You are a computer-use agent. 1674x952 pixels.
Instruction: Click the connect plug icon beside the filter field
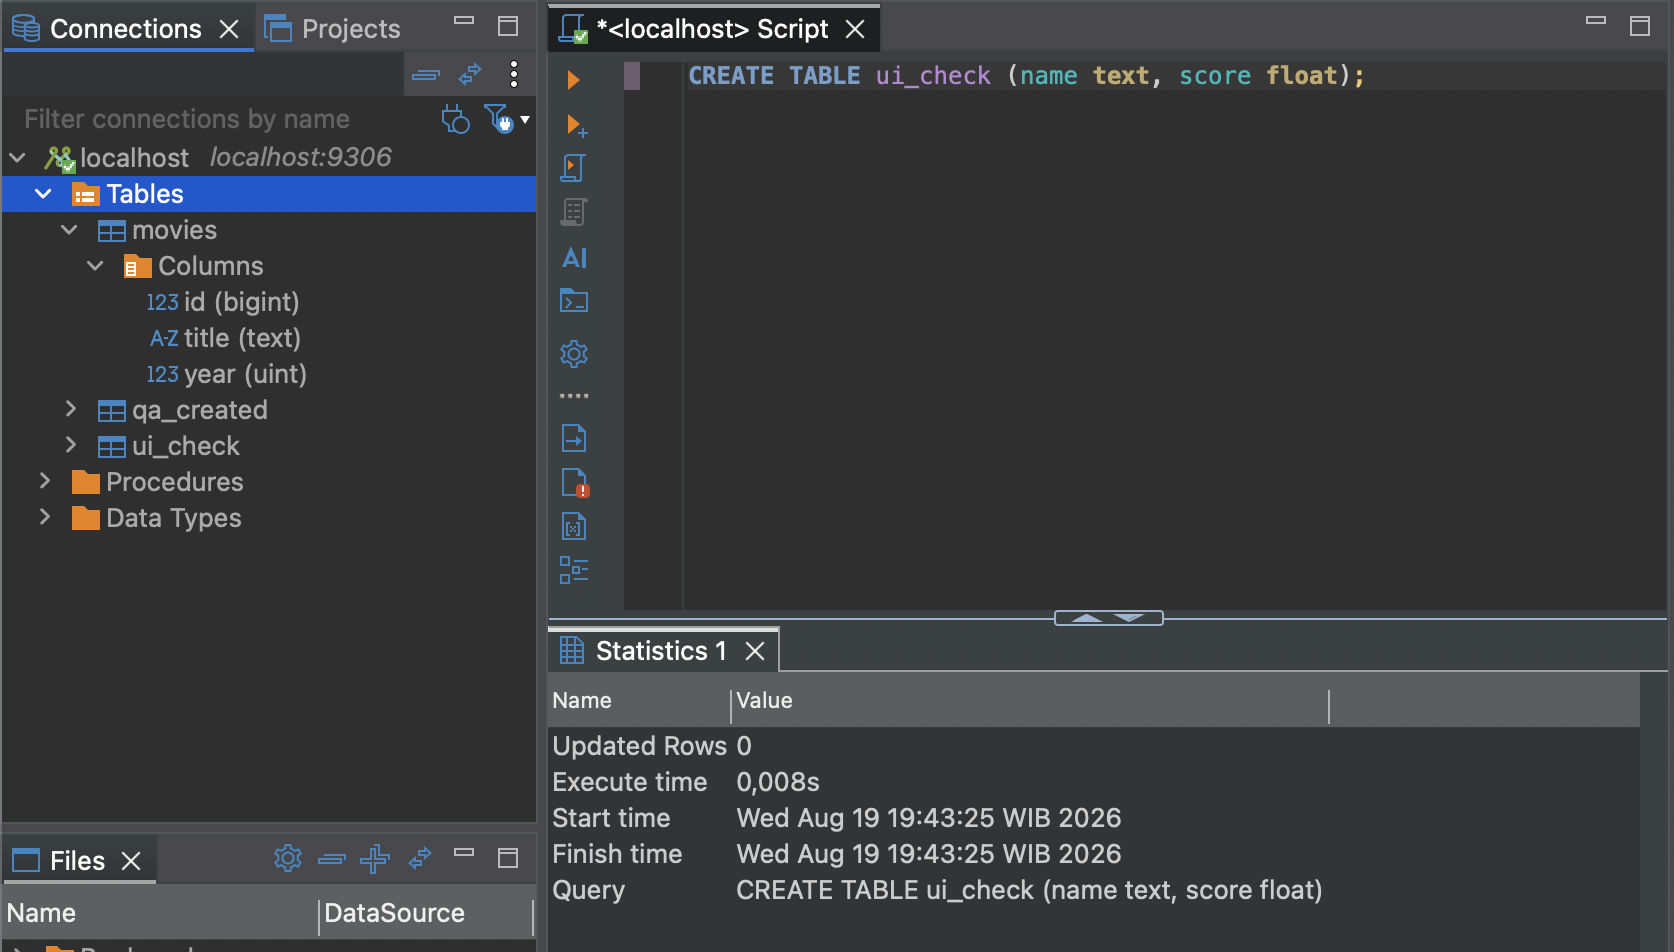click(x=455, y=119)
